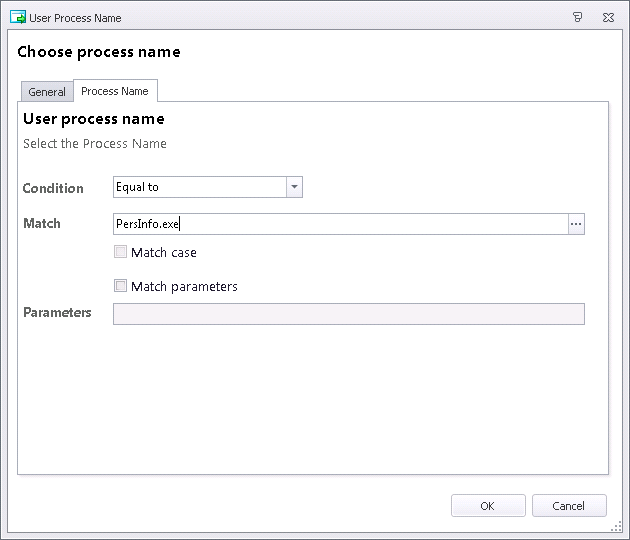Image resolution: width=630 pixels, height=540 pixels.
Task: Click the User Process Name window icon
Action: click(18, 18)
